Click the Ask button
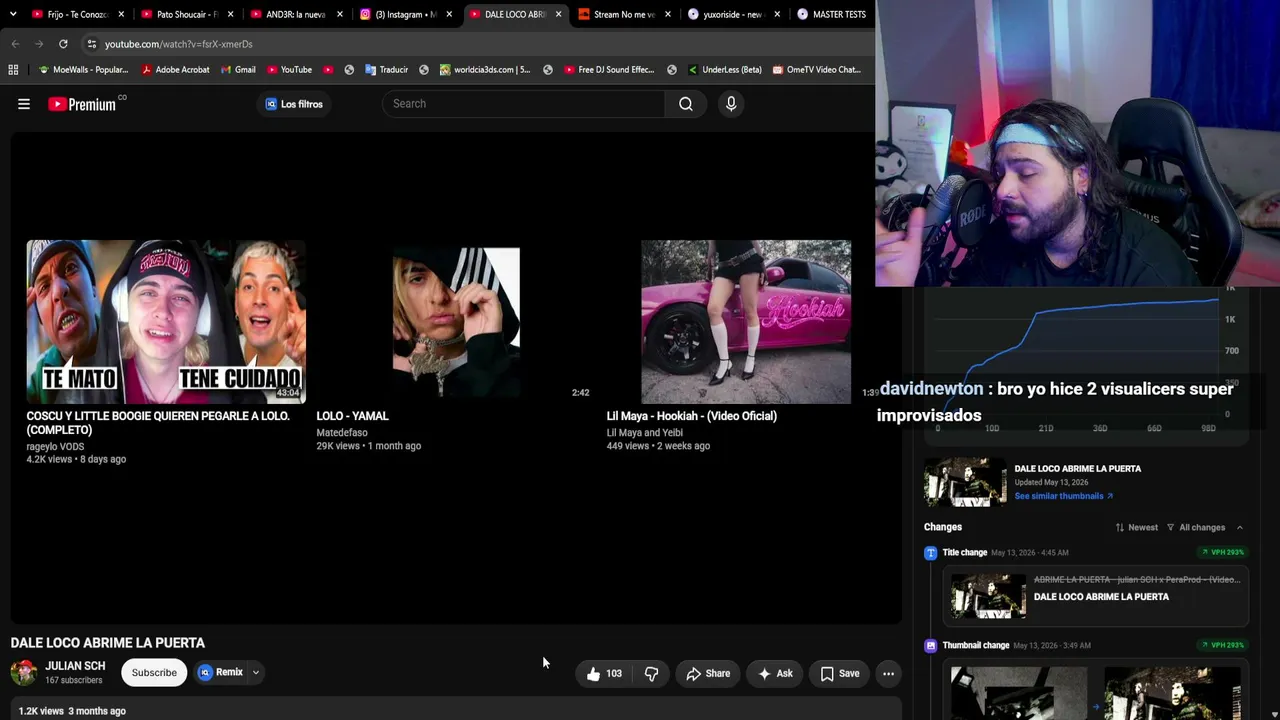1280x720 pixels. point(775,674)
